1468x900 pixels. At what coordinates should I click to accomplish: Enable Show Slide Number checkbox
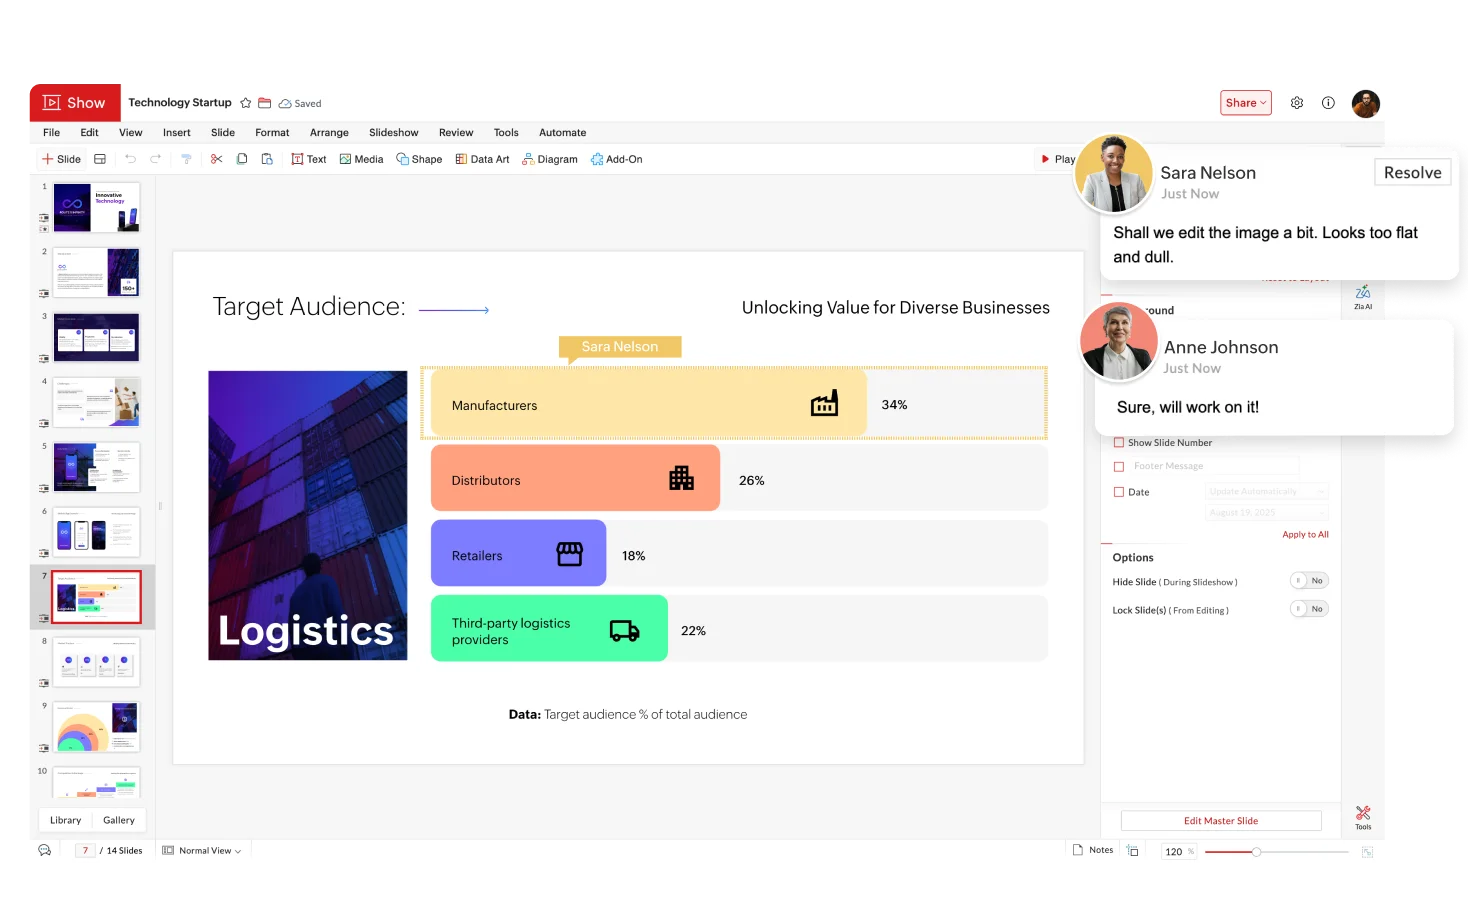point(1119,442)
